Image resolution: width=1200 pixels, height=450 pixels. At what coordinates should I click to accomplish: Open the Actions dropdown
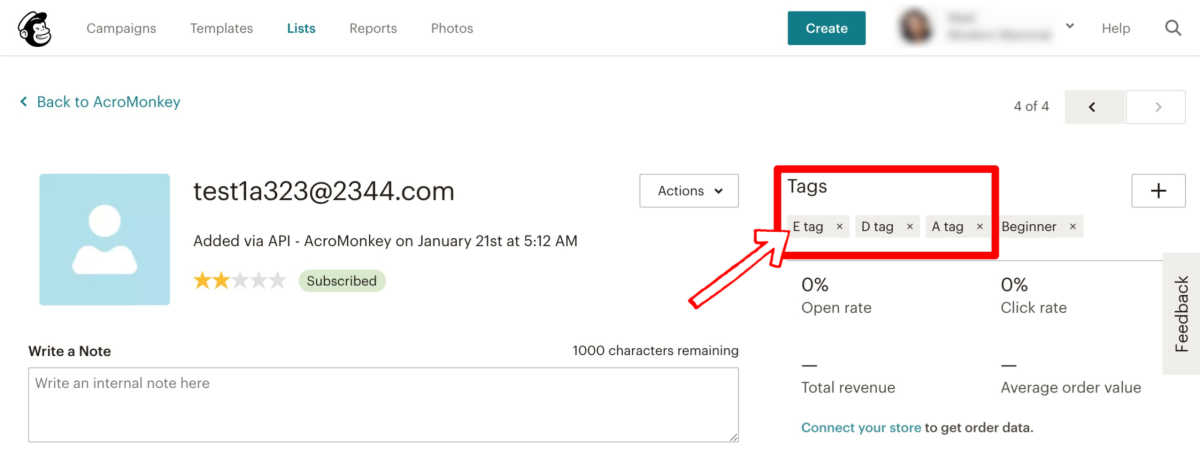pyautogui.click(x=689, y=191)
